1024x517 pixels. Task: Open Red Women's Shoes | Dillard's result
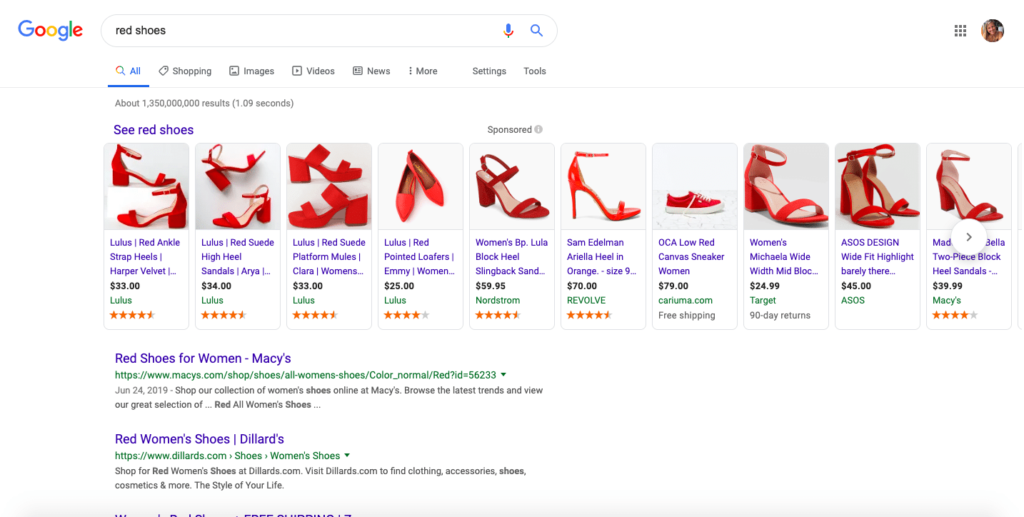[199, 439]
